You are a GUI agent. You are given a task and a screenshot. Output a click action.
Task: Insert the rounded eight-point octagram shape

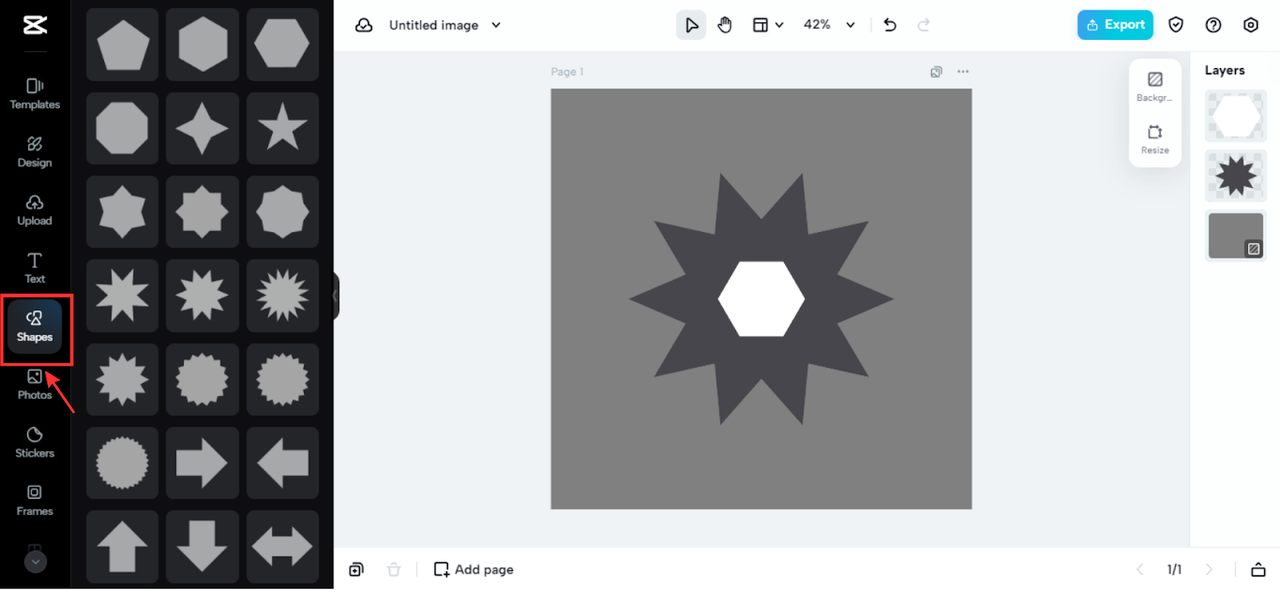point(282,212)
